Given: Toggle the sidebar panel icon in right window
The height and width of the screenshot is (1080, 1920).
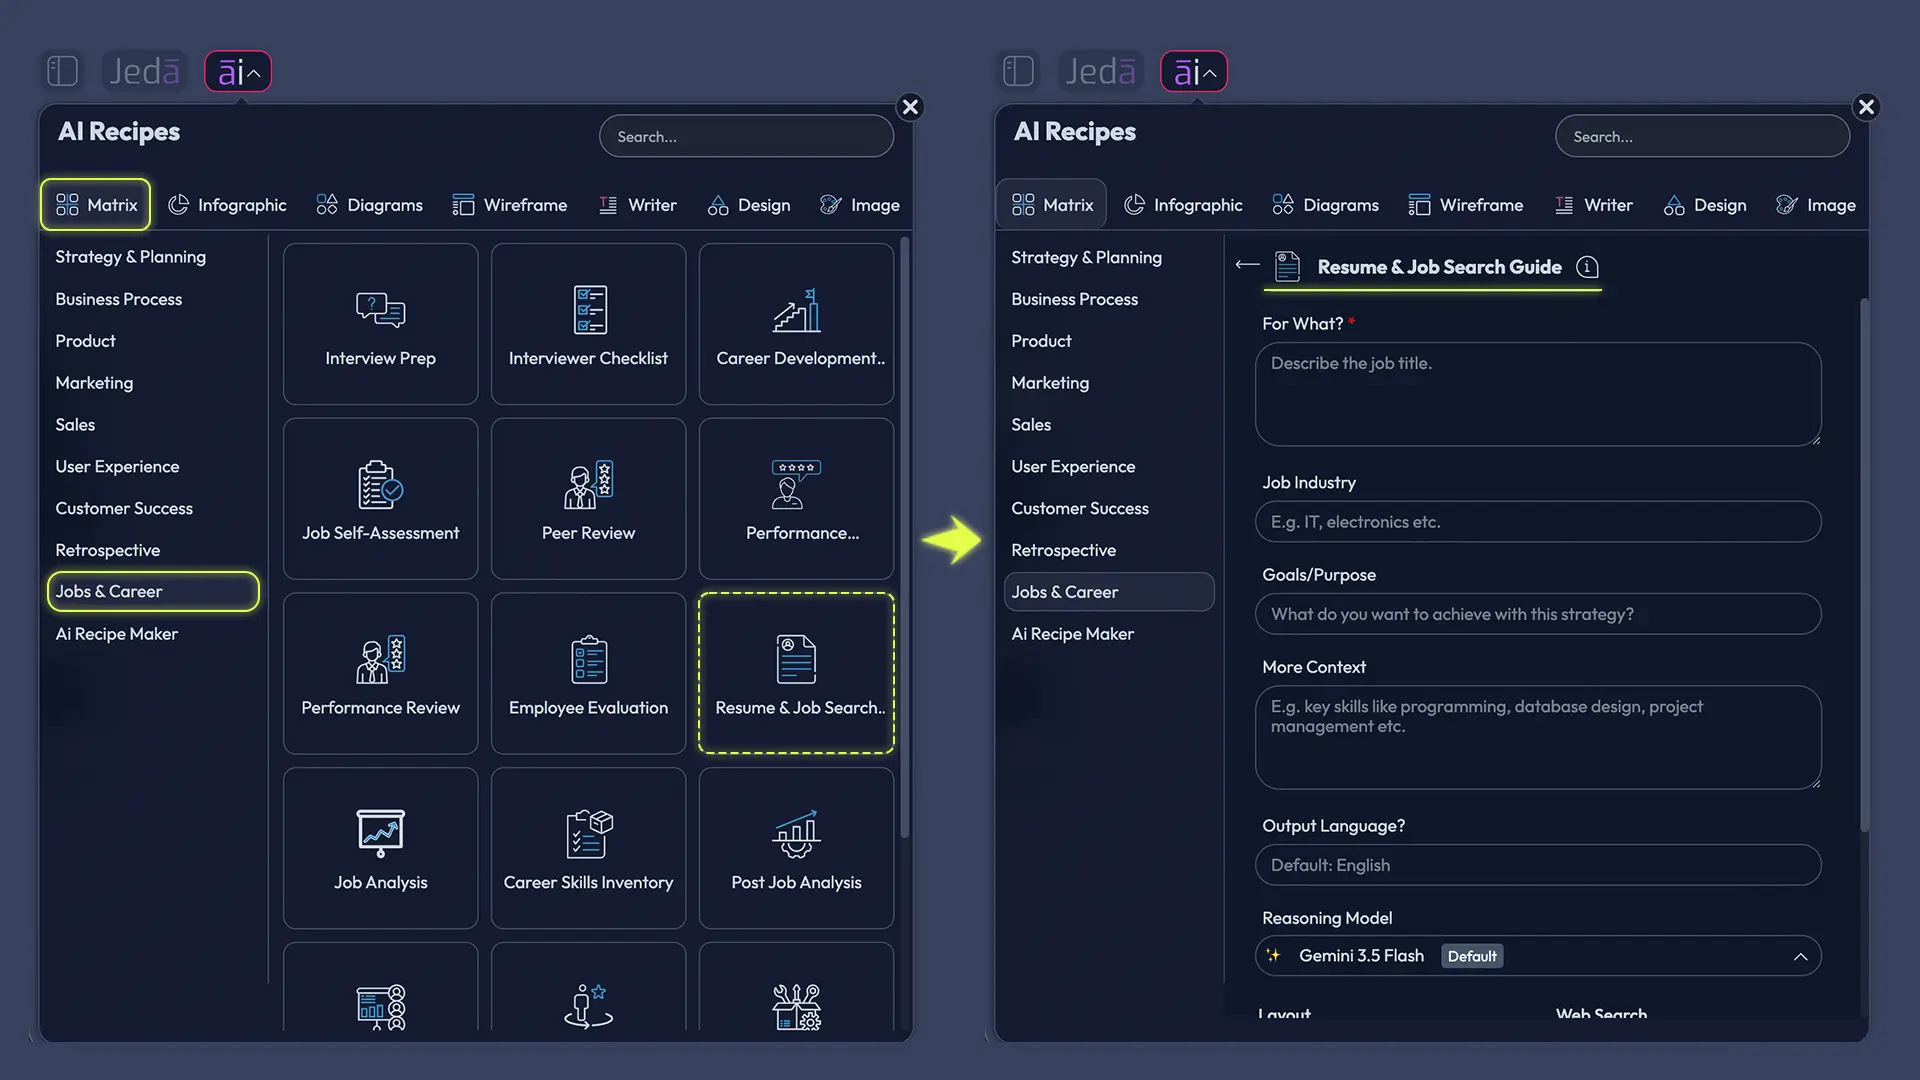Looking at the screenshot, I should click(x=1018, y=71).
